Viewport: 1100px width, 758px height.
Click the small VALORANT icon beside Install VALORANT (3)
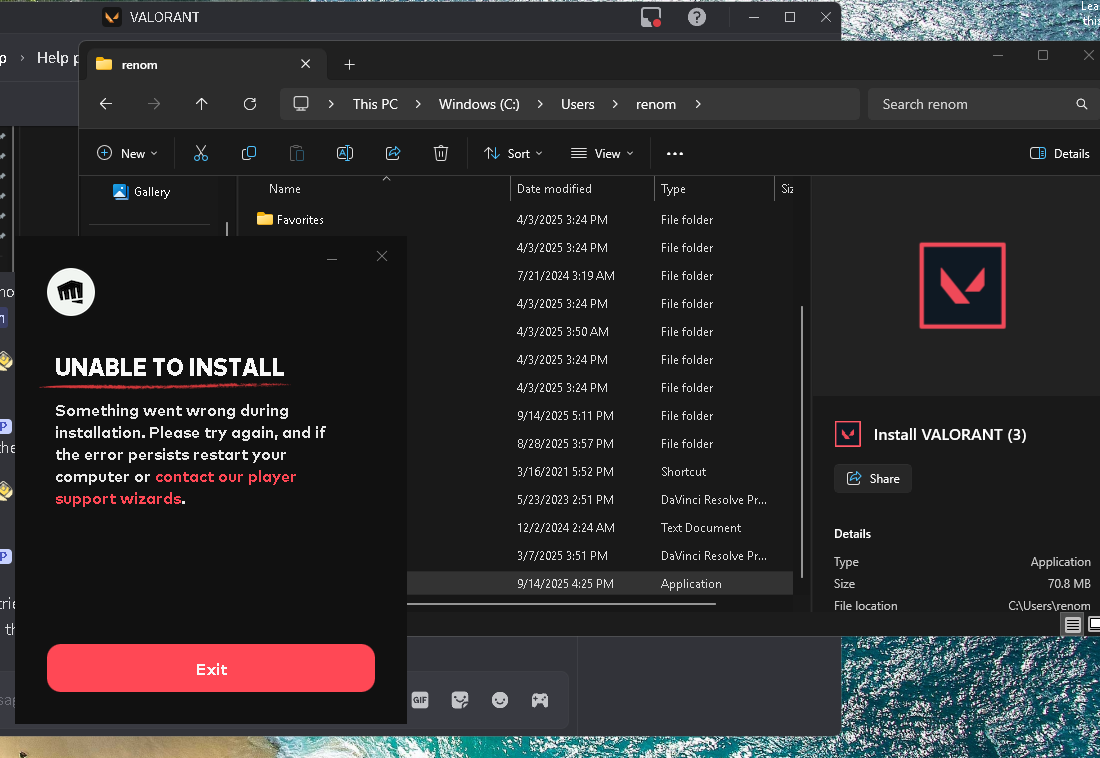point(847,434)
